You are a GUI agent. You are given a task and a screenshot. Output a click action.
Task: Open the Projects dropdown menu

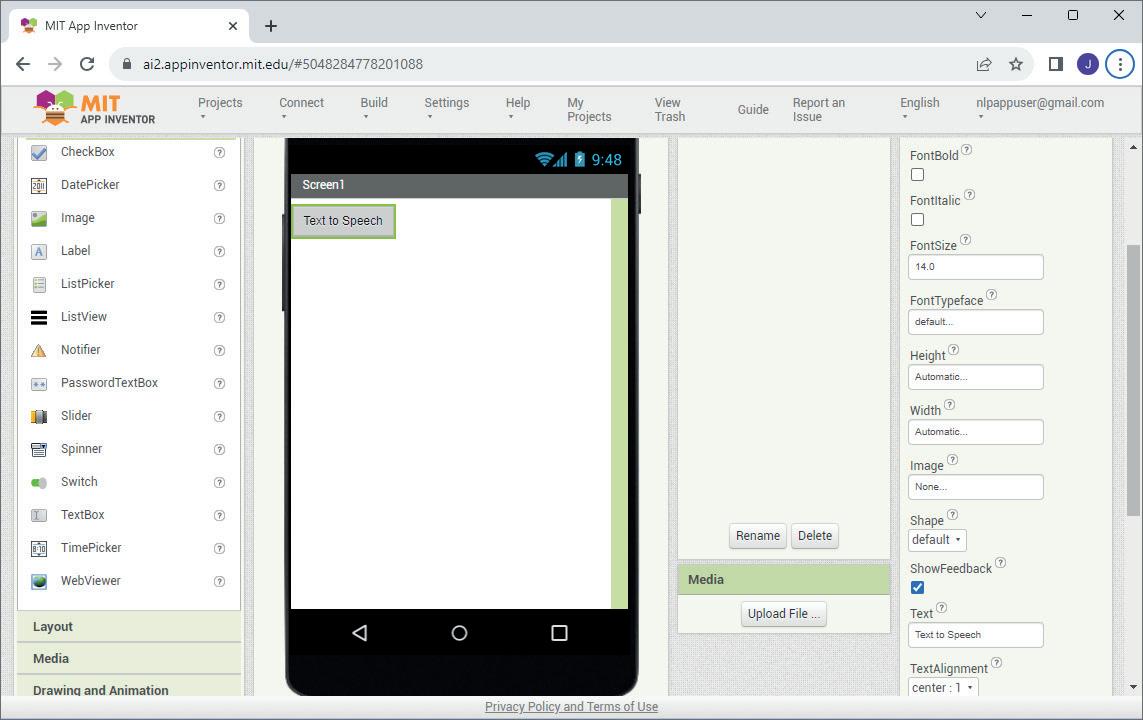[x=220, y=108]
